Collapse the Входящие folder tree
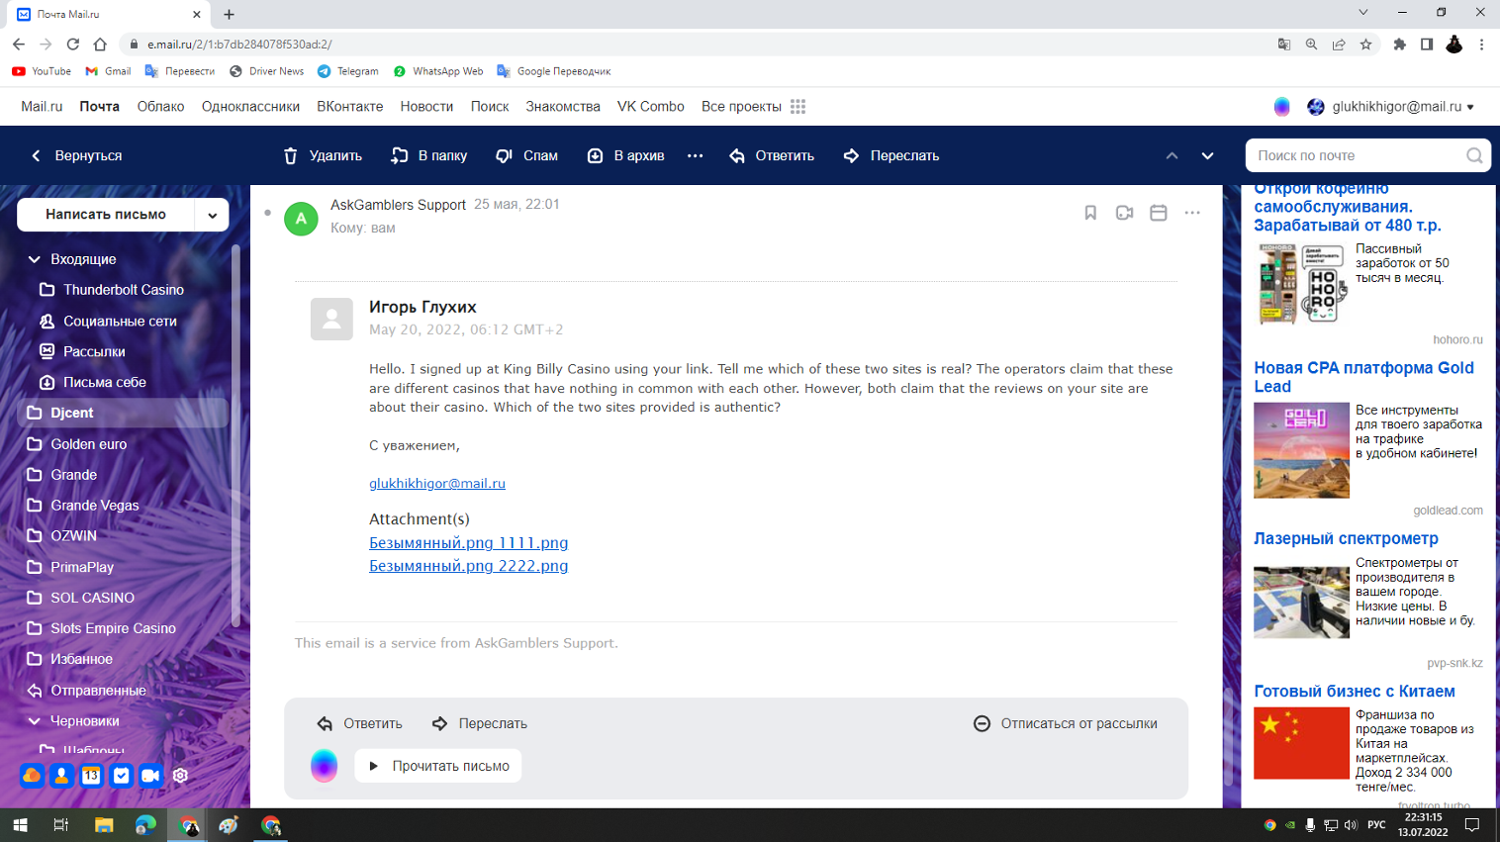Image resolution: width=1500 pixels, height=842 pixels. click(x=34, y=259)
